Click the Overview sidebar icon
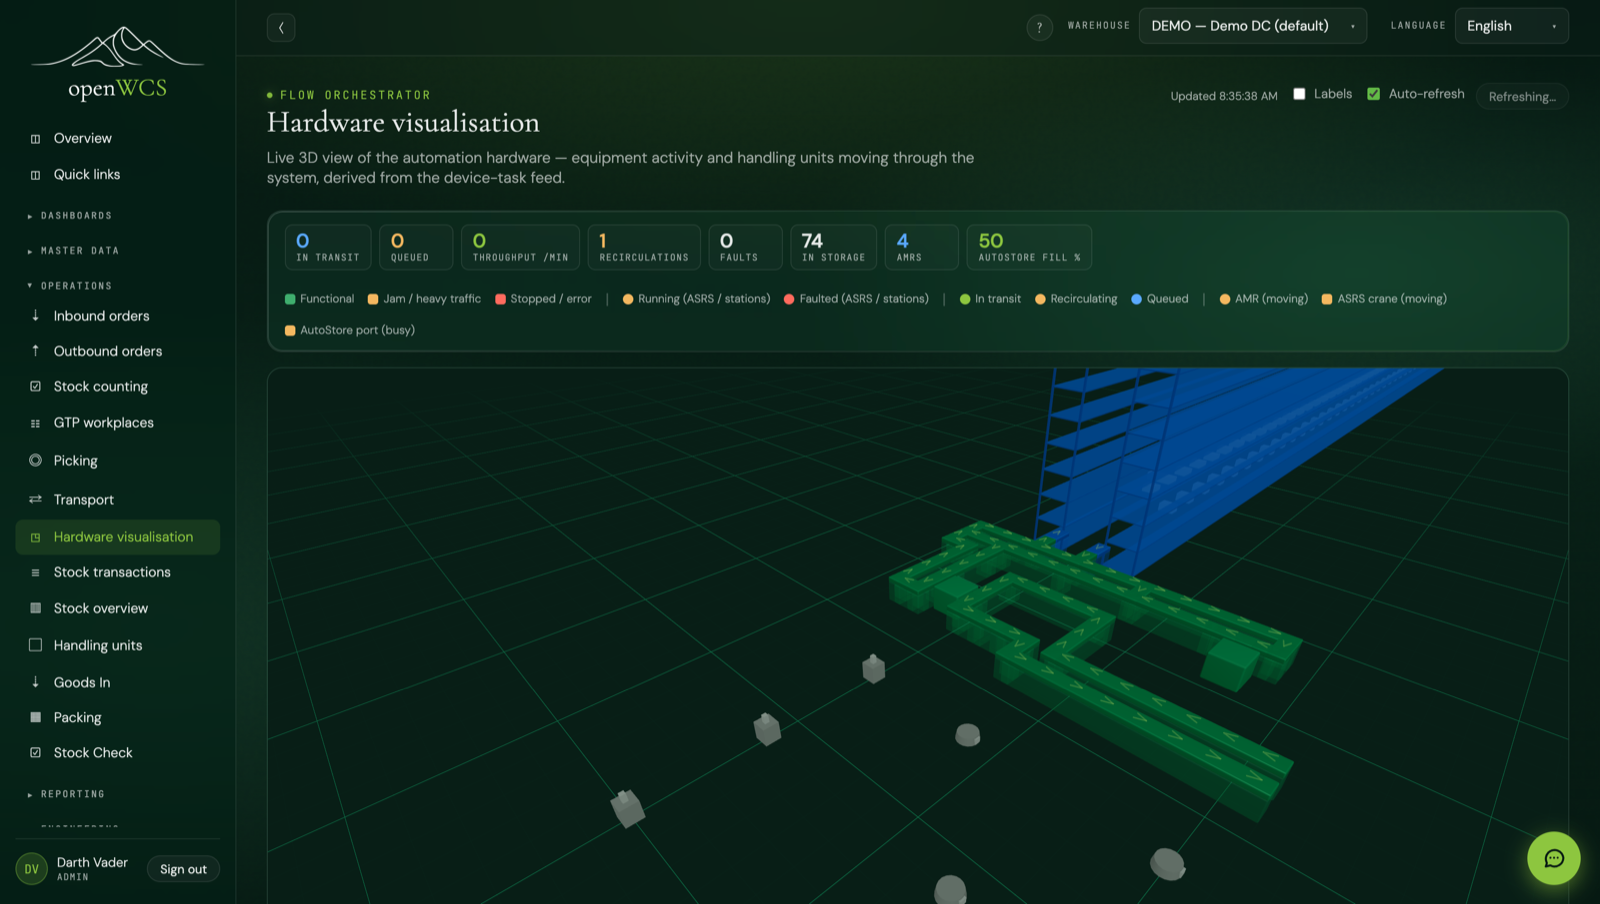The width and height of the screenshot is (1600, 904). tap(35, 139)
